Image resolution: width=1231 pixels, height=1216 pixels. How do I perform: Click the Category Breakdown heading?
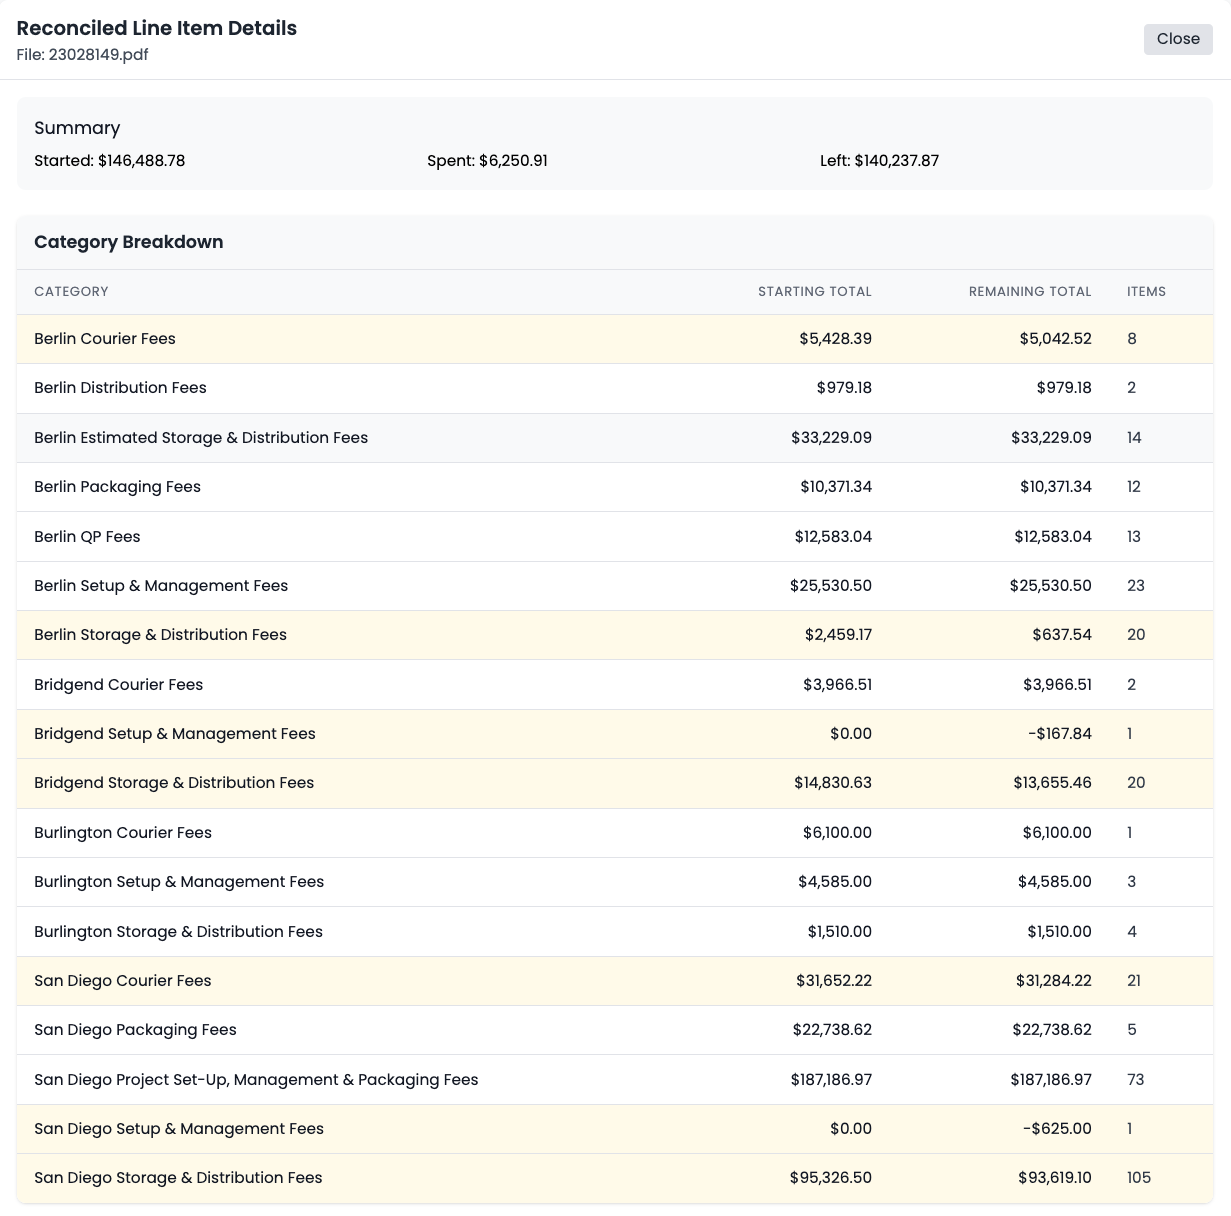click(129, 242)
